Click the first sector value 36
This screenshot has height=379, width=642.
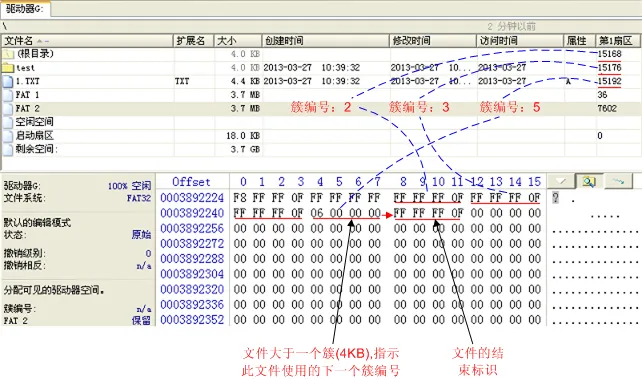coord(602,95)
